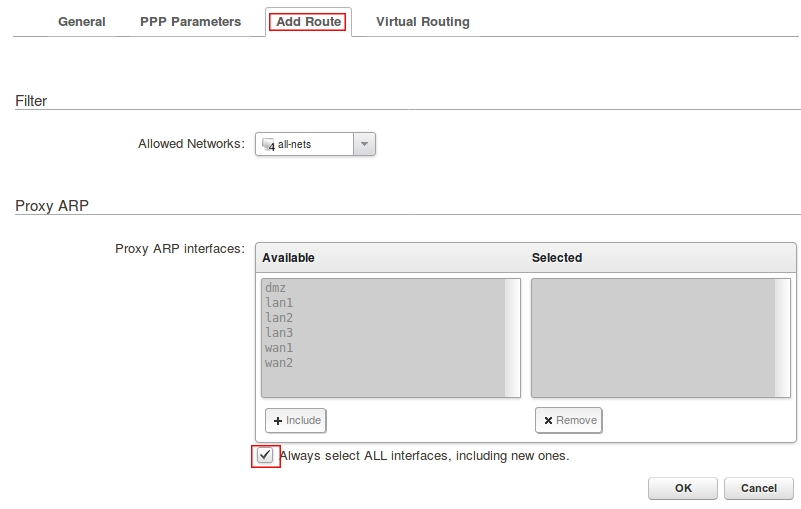Select lan3 in the Available list
Viewport: 801px width, 509px height.
coord(279,333)
